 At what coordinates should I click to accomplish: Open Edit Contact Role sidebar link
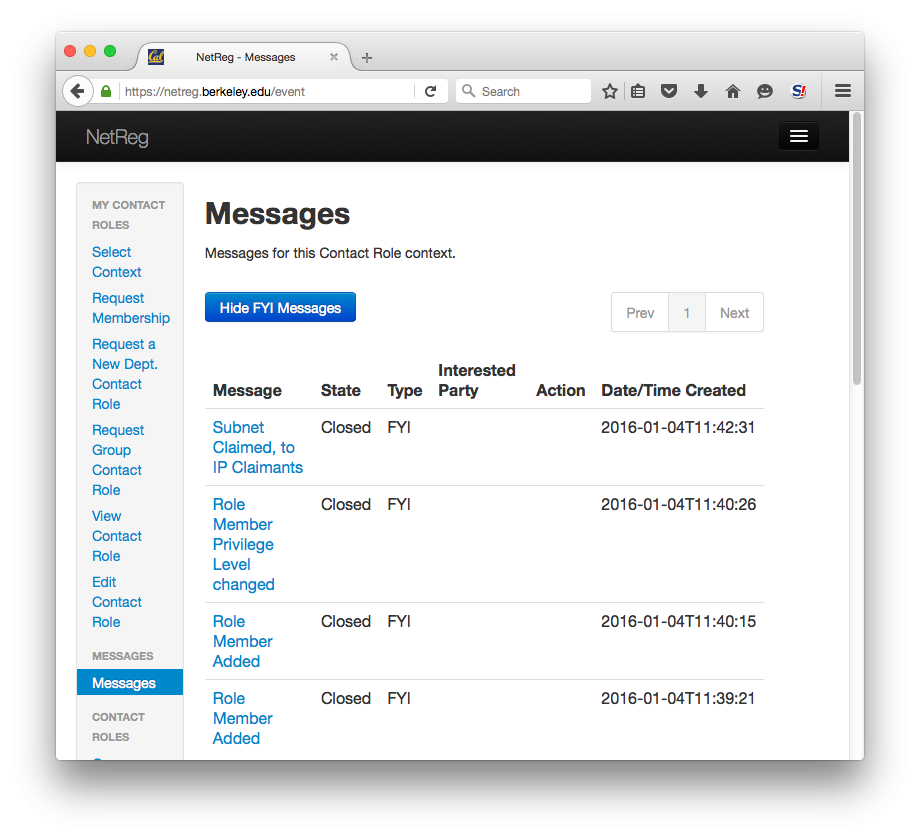coord(117,602)
